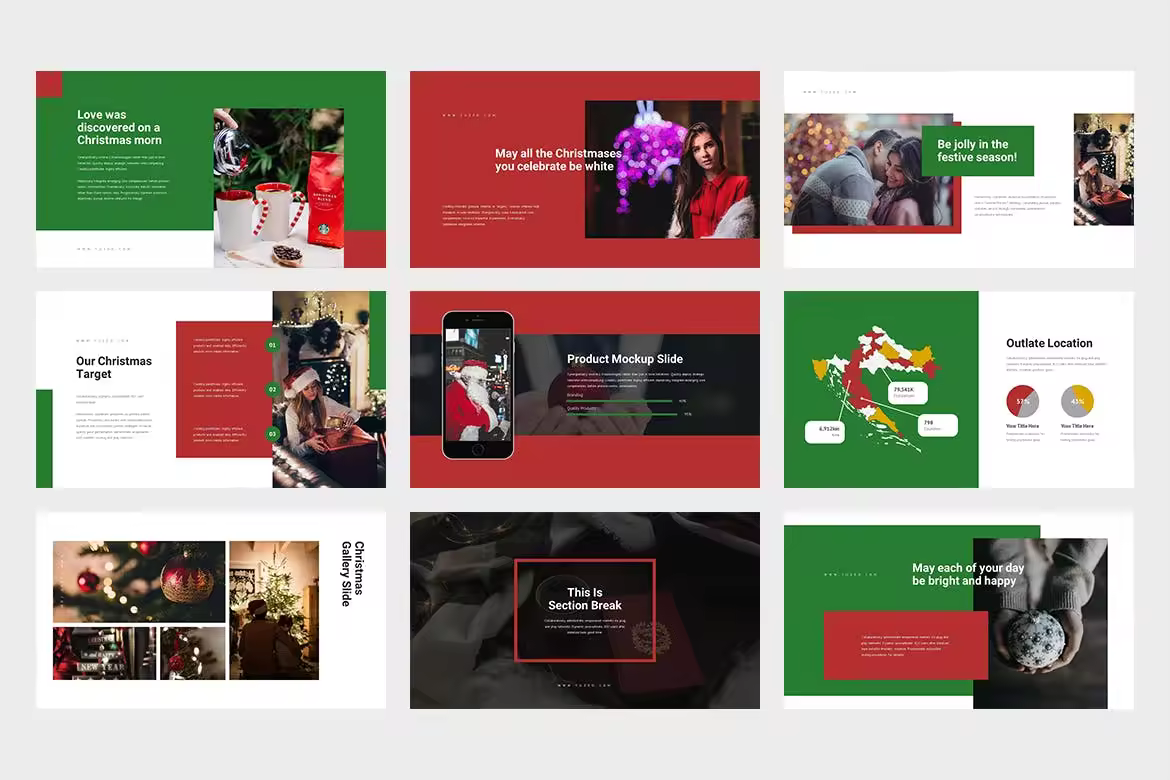This screenshot has height=780, width=1170.
Task: Click the "Our Christmas Target" heading
Action: point(113,367)
